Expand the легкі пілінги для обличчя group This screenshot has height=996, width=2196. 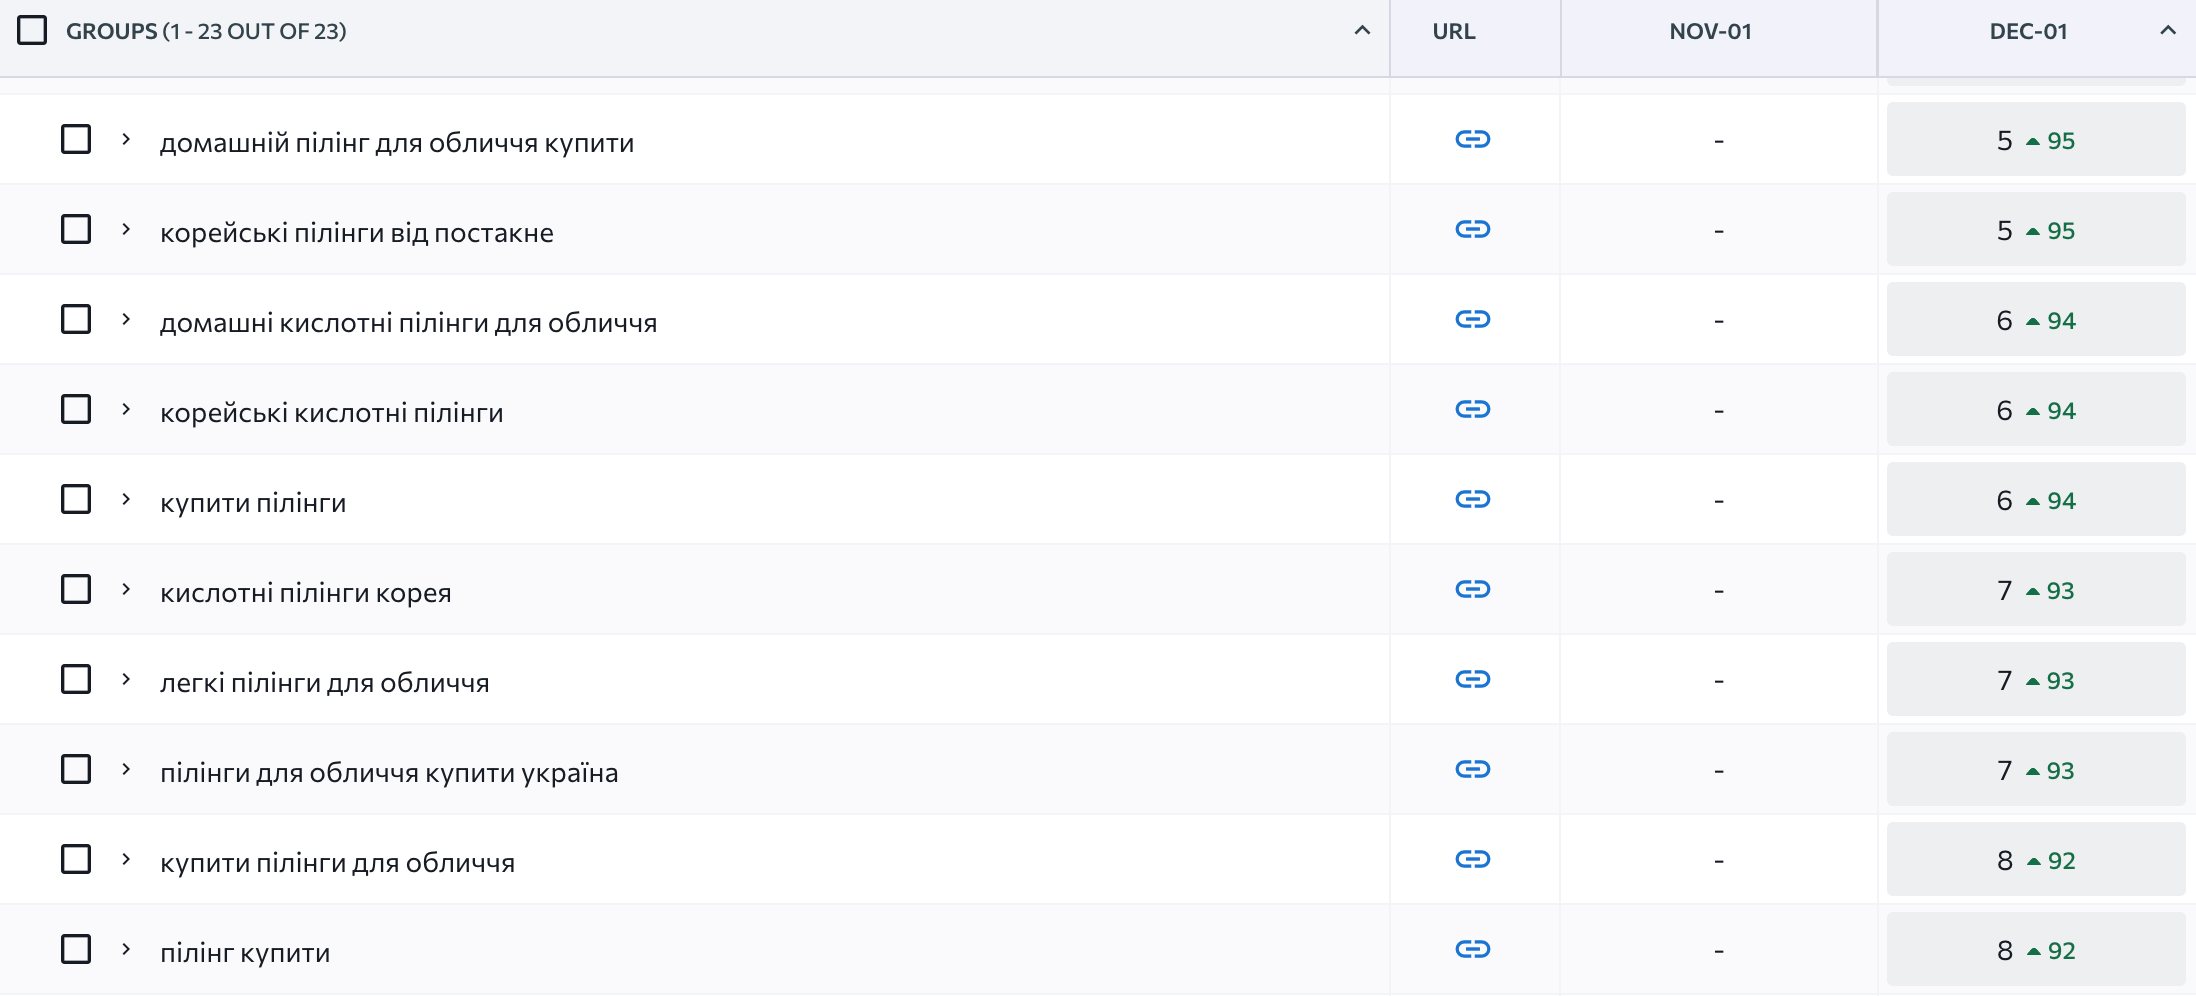click(126, 679)
